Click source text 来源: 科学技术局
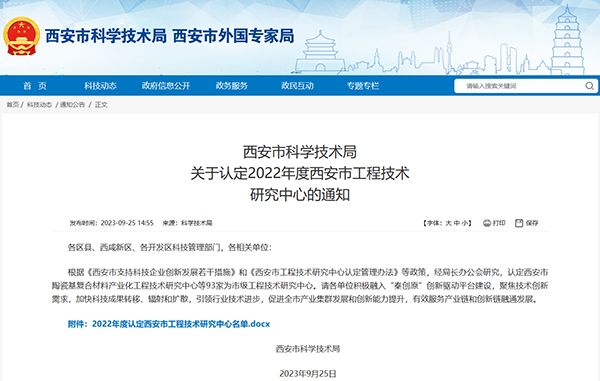 (187, 223)
